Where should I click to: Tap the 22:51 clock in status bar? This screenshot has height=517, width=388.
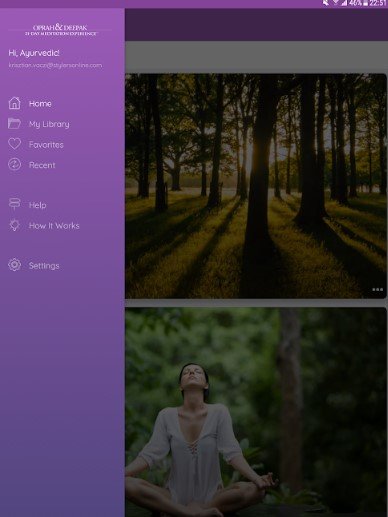pos(378,3)
